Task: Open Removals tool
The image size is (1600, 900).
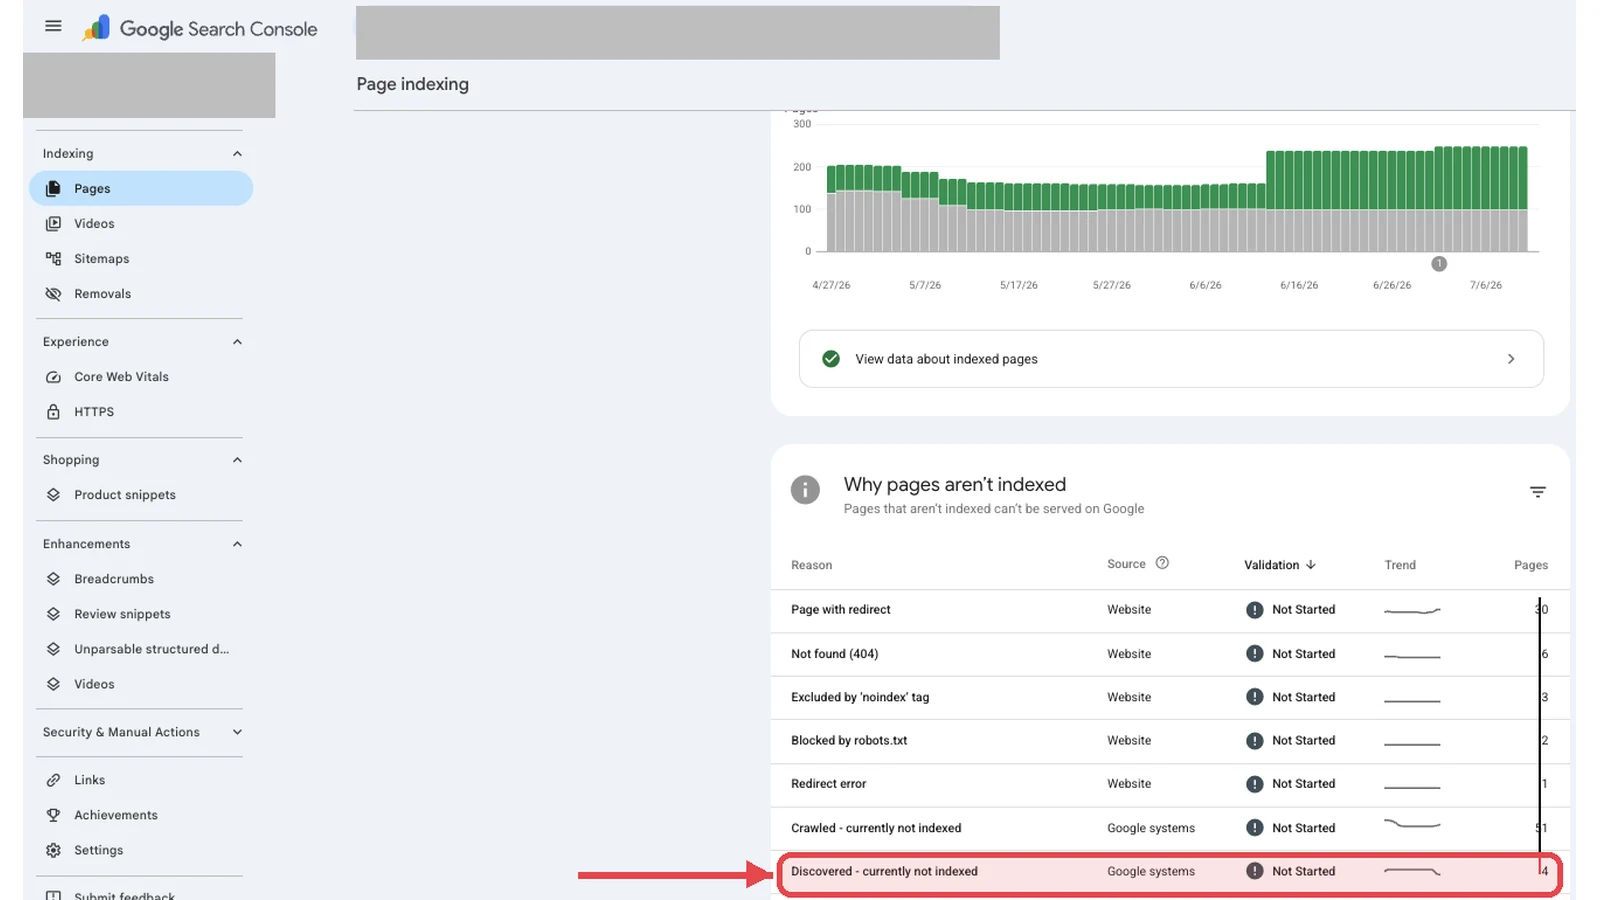Action: click(141, 293)
